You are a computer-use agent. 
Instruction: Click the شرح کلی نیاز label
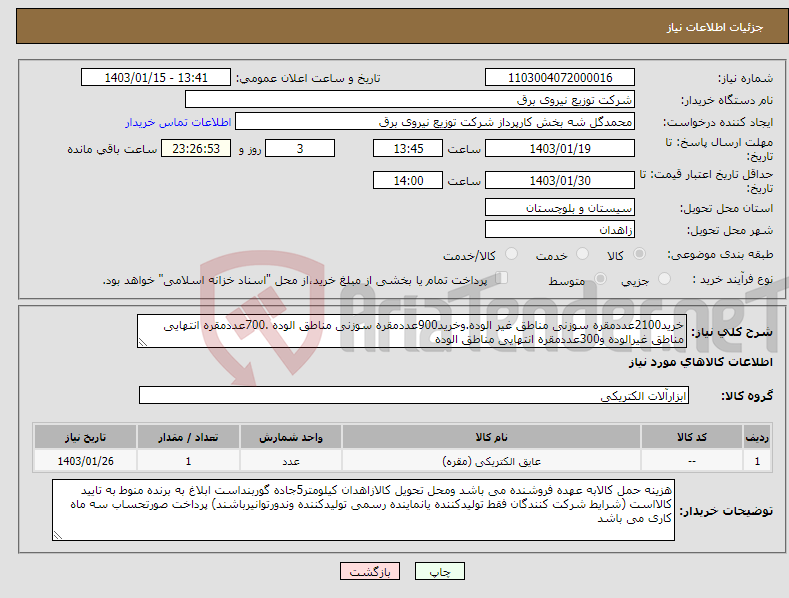click(732, 332)
